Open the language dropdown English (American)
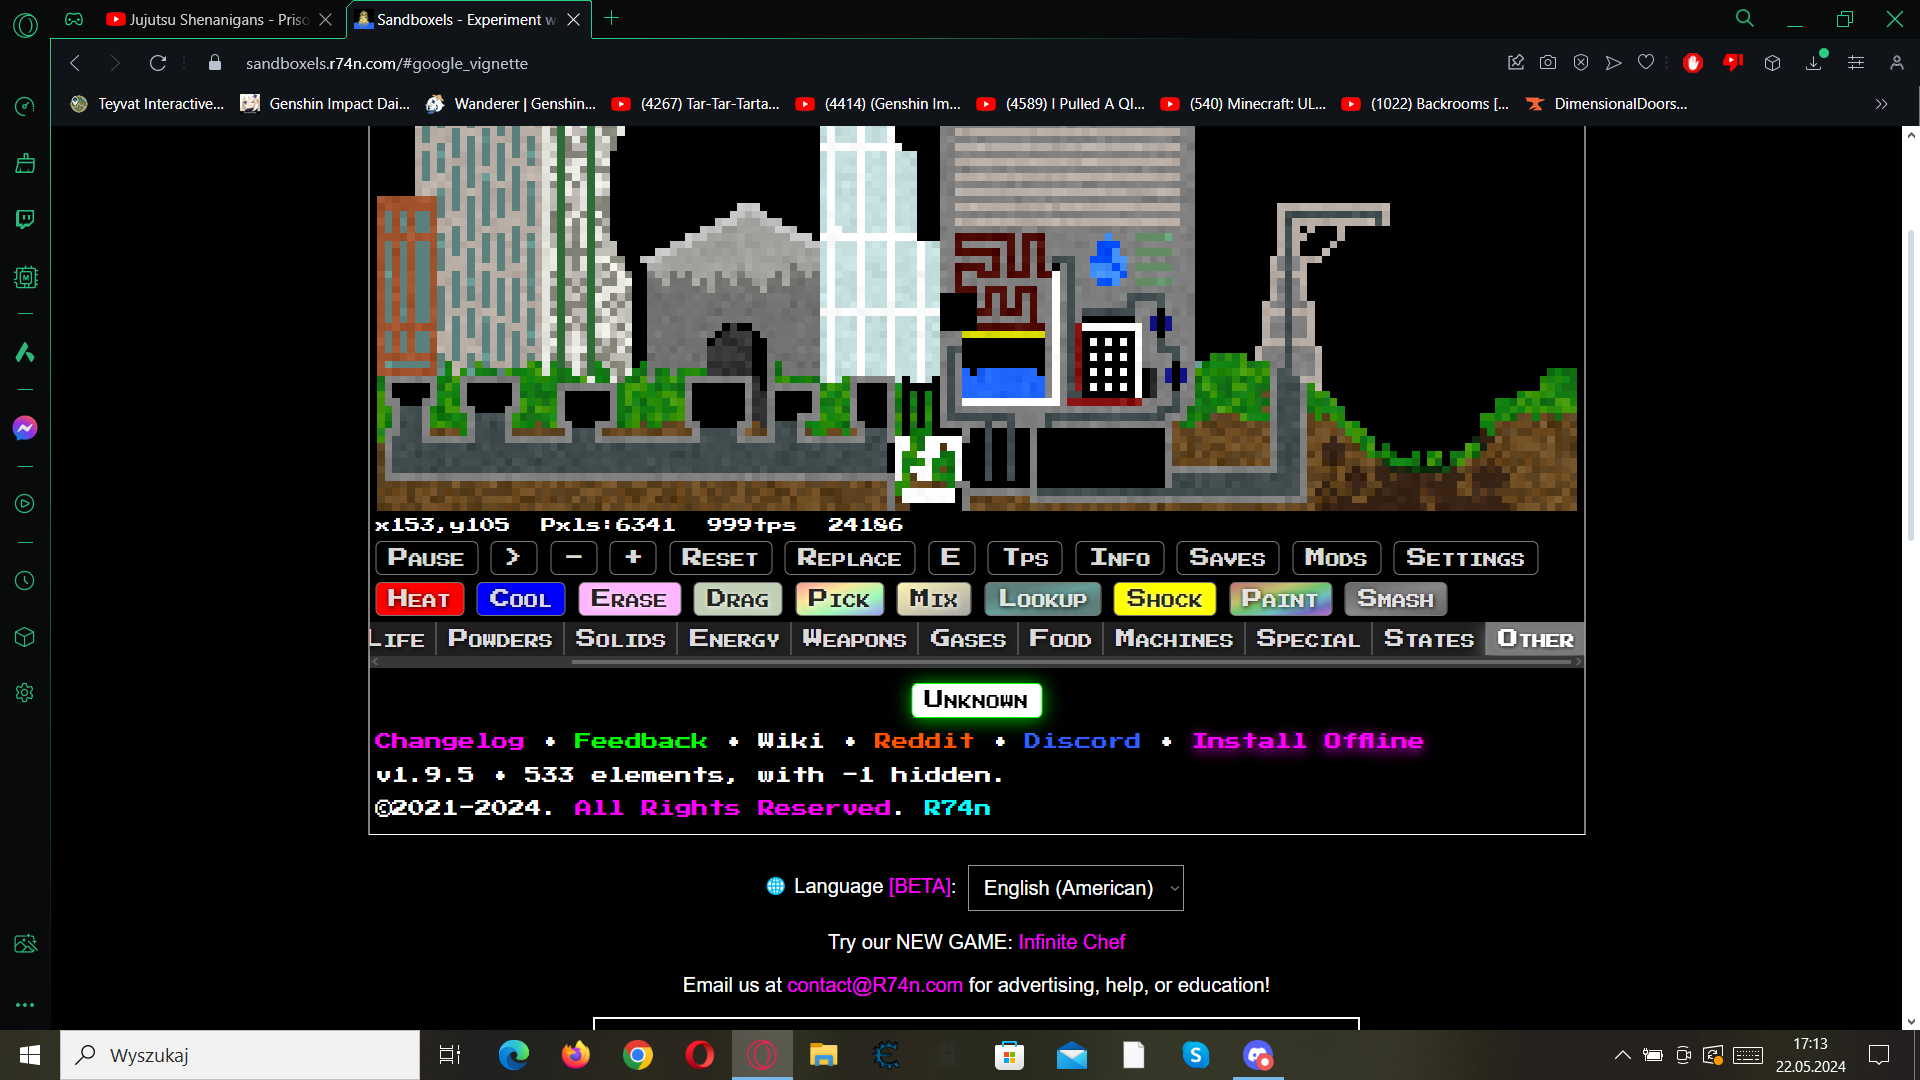This screenshot has width=1920, height=1080. 1075,888
